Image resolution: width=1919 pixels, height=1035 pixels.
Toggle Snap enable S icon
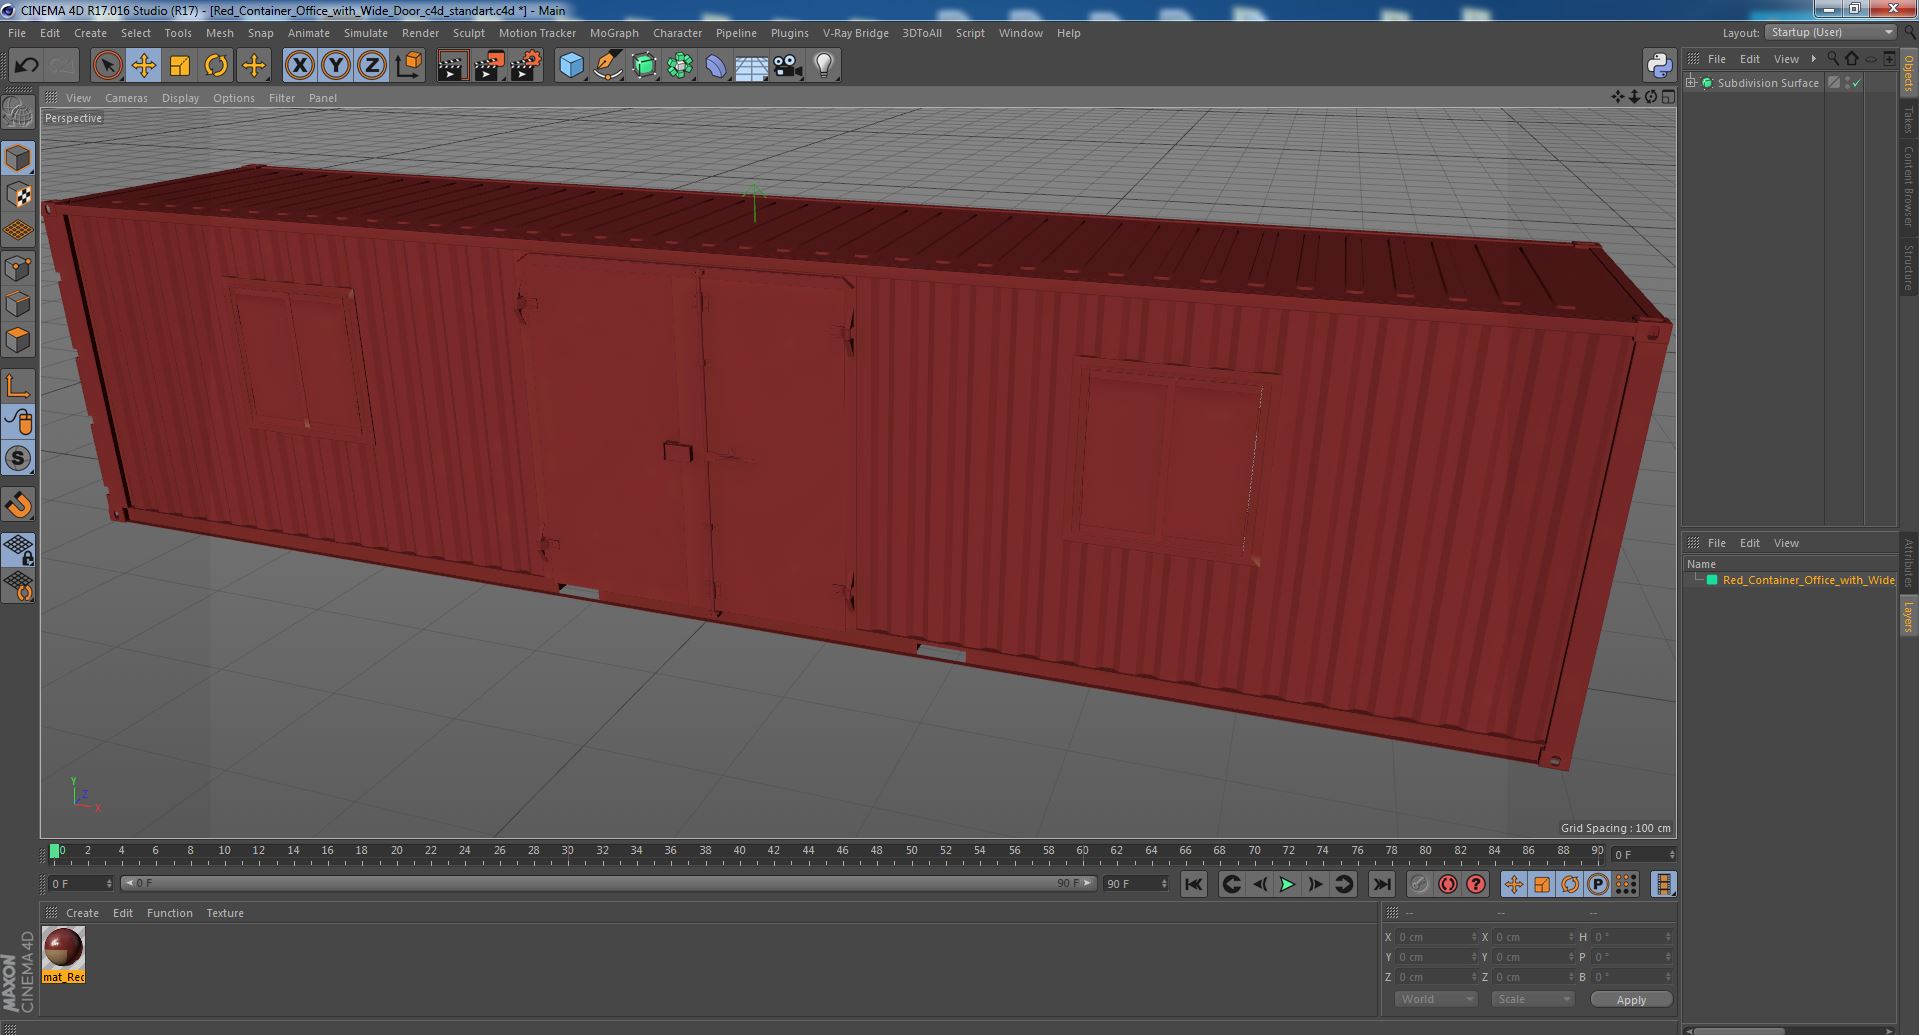tap(18, 459)
